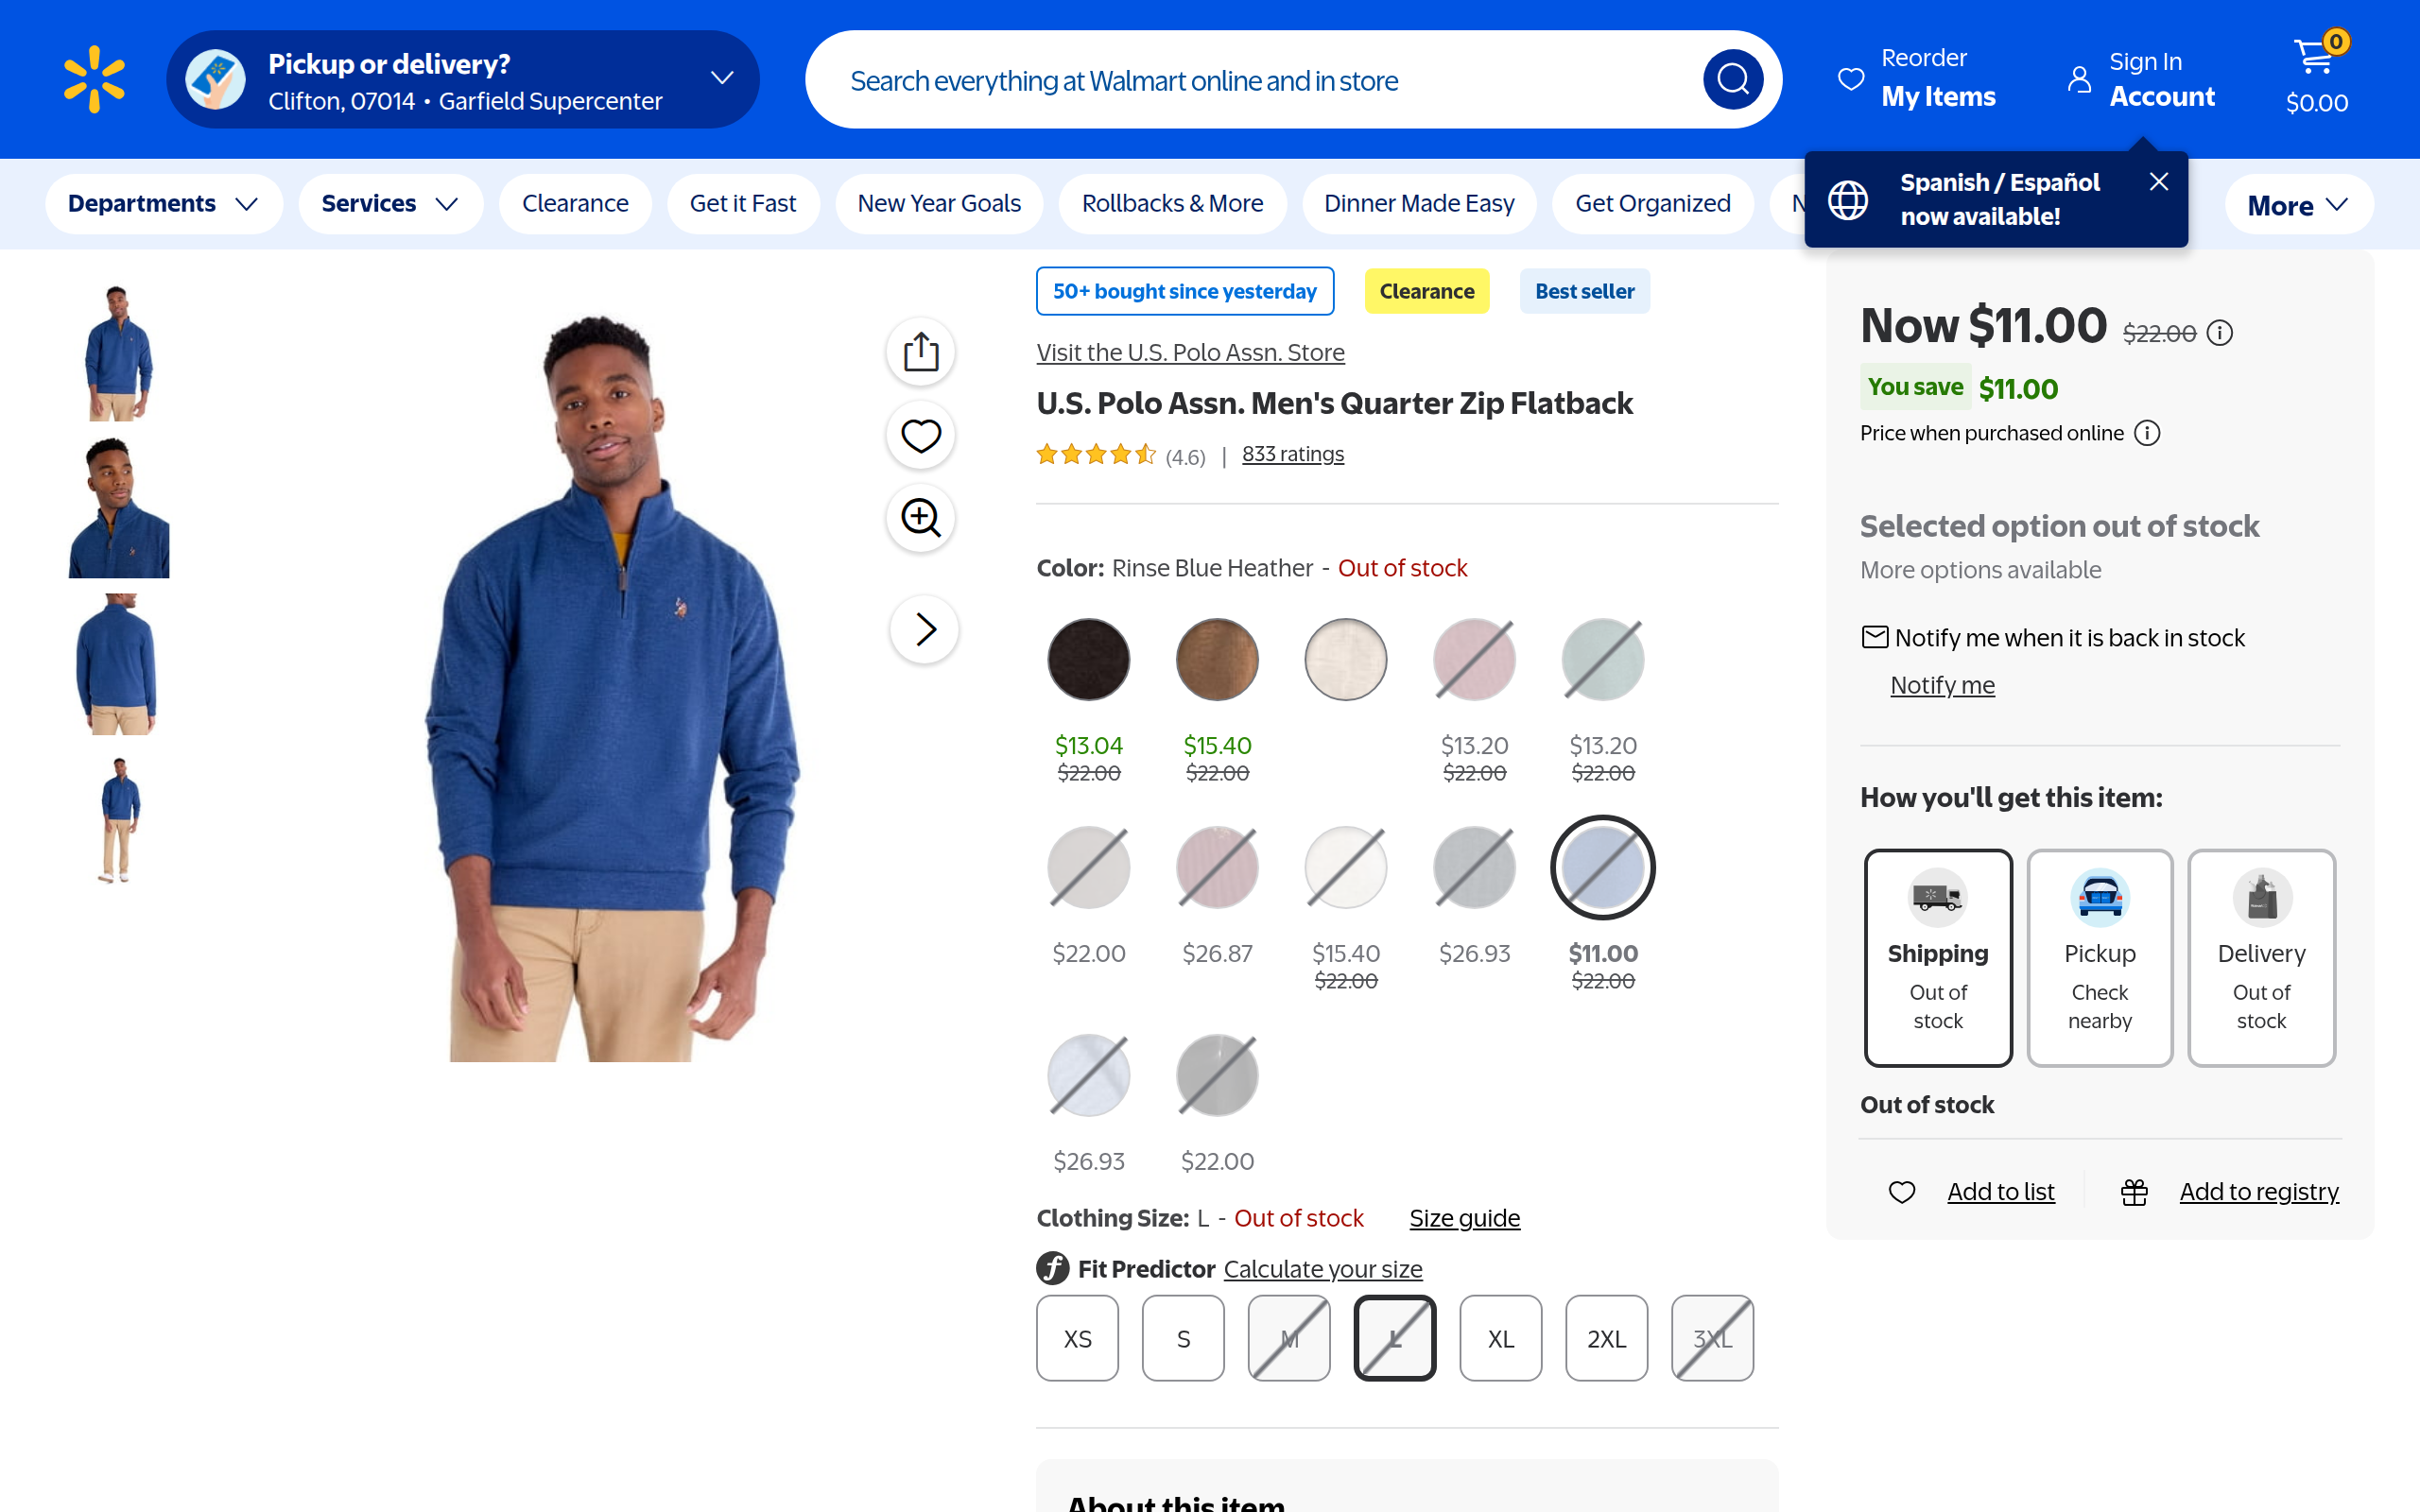Screen dimensions: 2420x1512
Task: Click the heart favorite icon on image
Action: coord(920,435)
